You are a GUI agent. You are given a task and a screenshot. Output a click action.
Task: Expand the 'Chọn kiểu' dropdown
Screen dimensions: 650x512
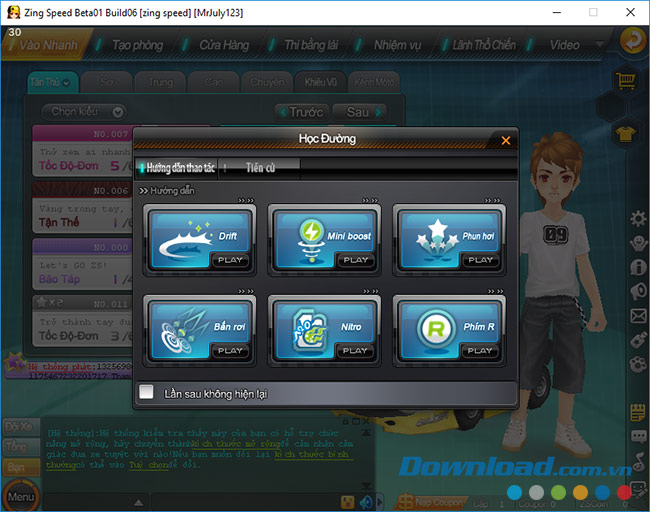coord(87,112)
